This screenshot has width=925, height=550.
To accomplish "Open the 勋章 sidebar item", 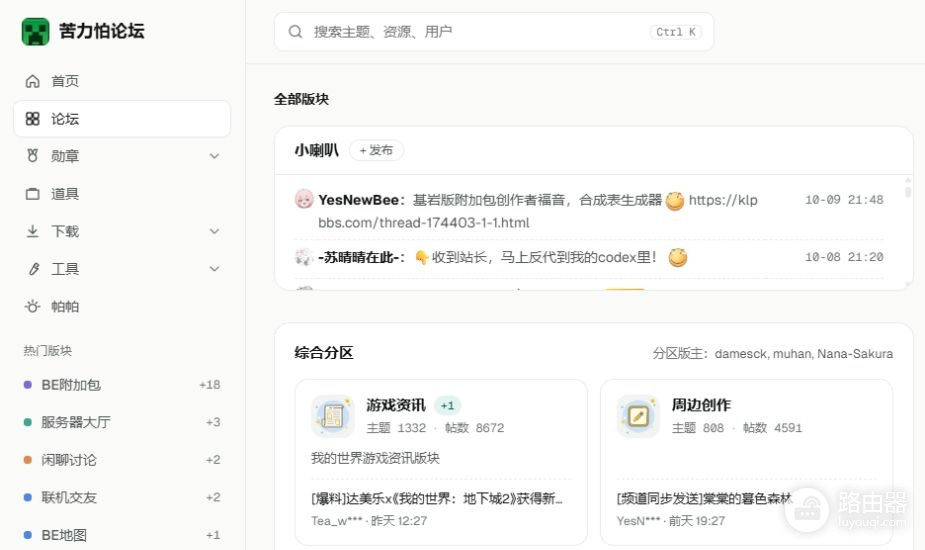I will (x=122, y=156).
